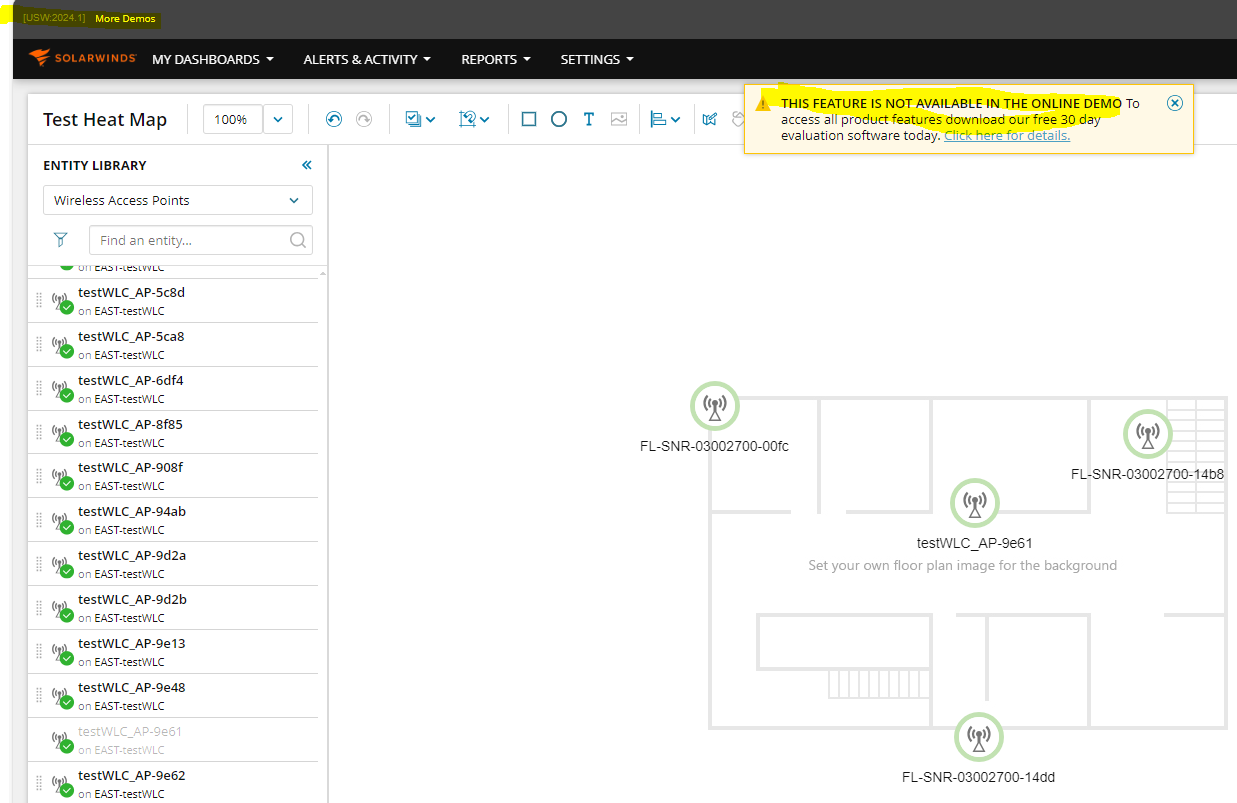1237x803 pixels.
Task: Choose the Text tool
Action: pos(588,119)
